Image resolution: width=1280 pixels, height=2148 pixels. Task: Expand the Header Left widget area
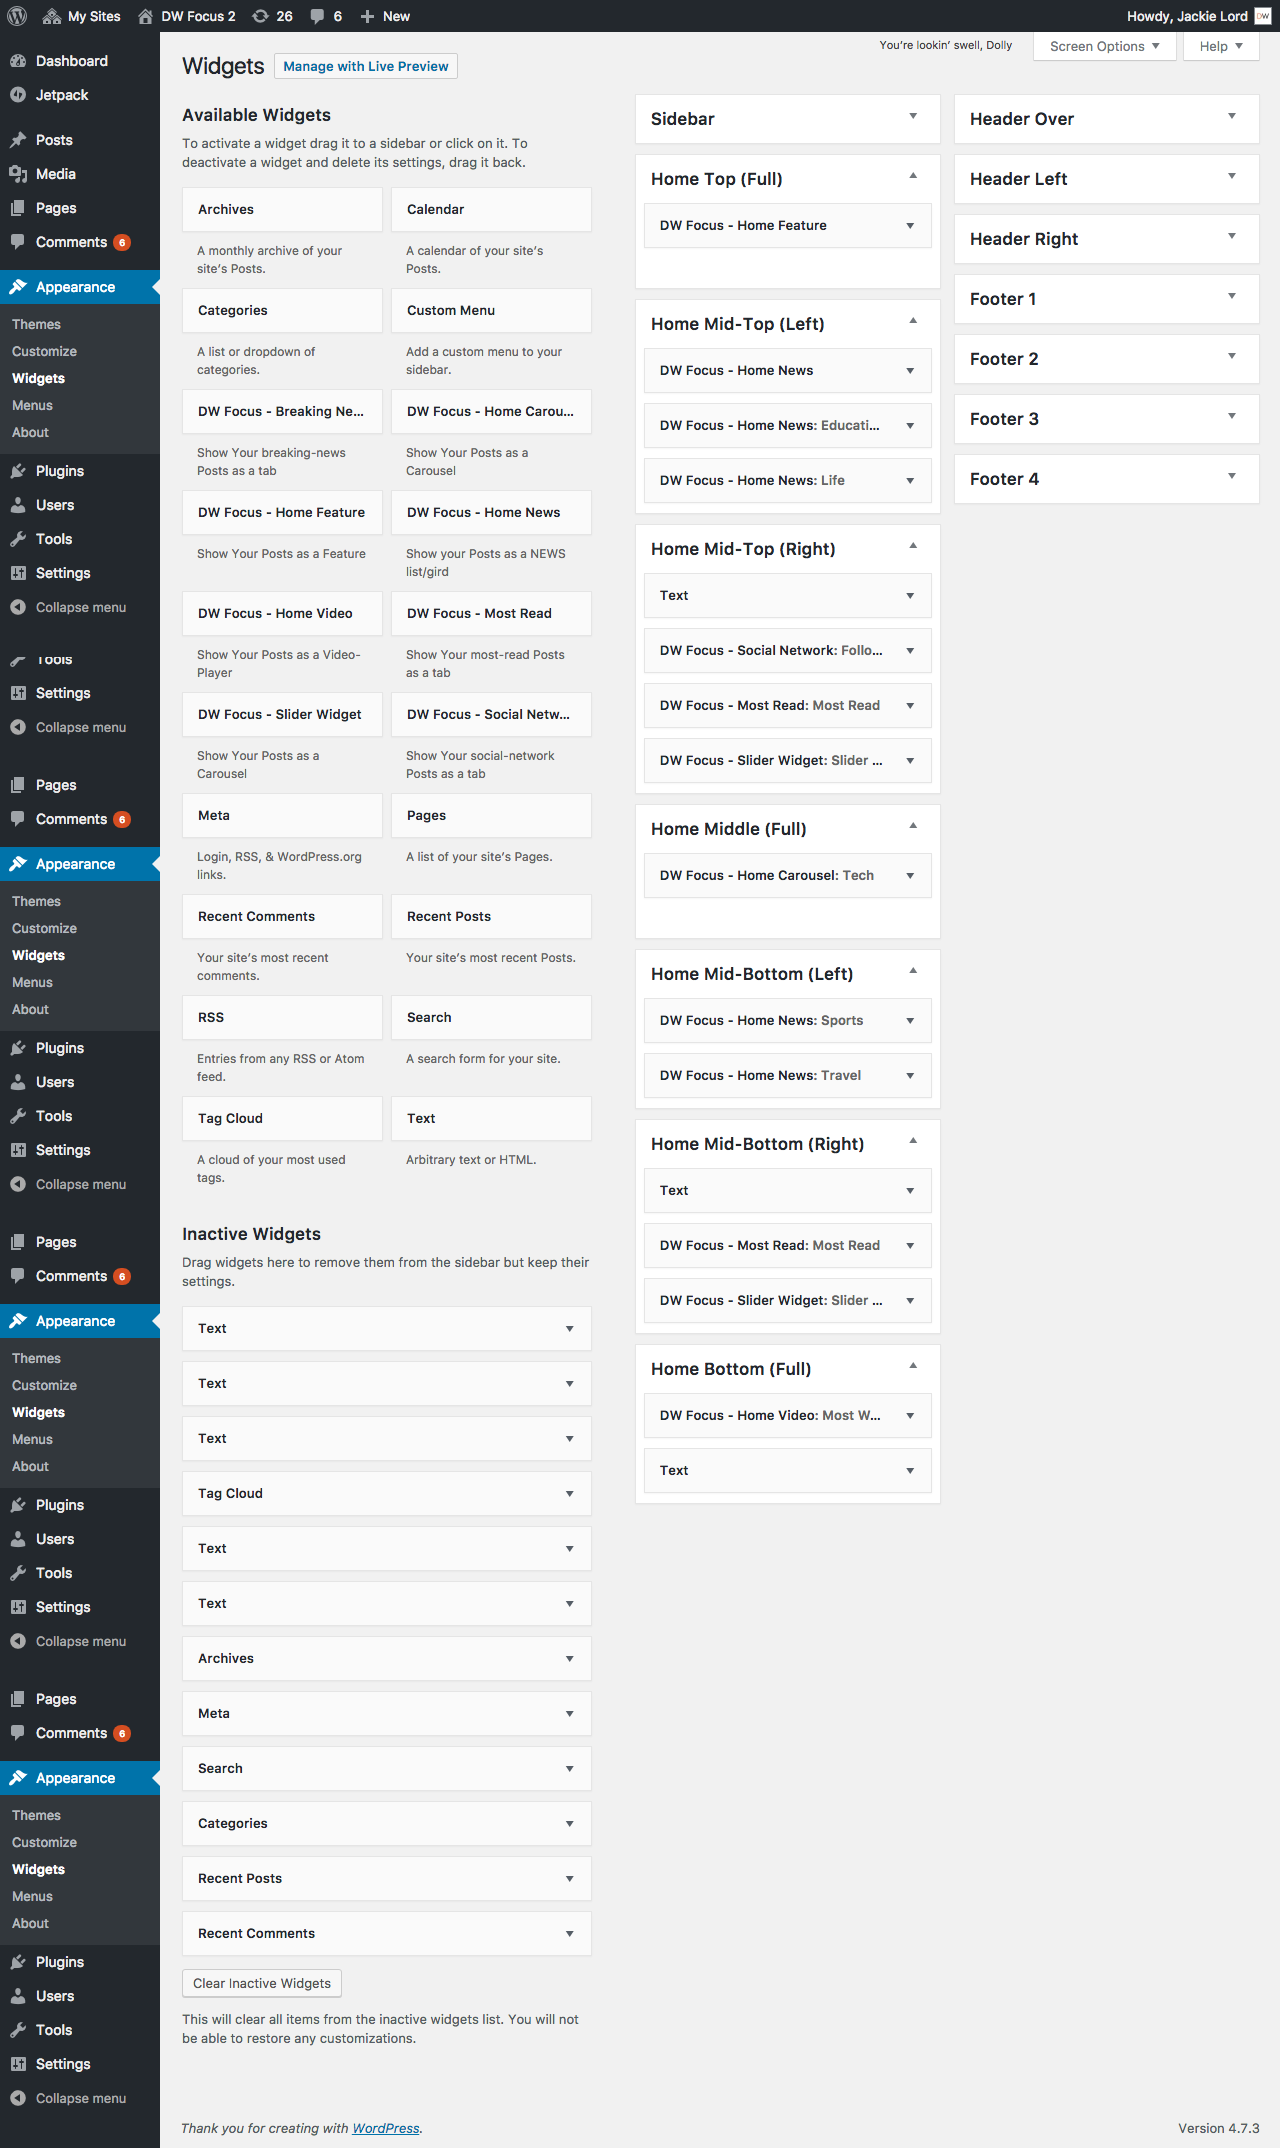[x=1232, y=177]
